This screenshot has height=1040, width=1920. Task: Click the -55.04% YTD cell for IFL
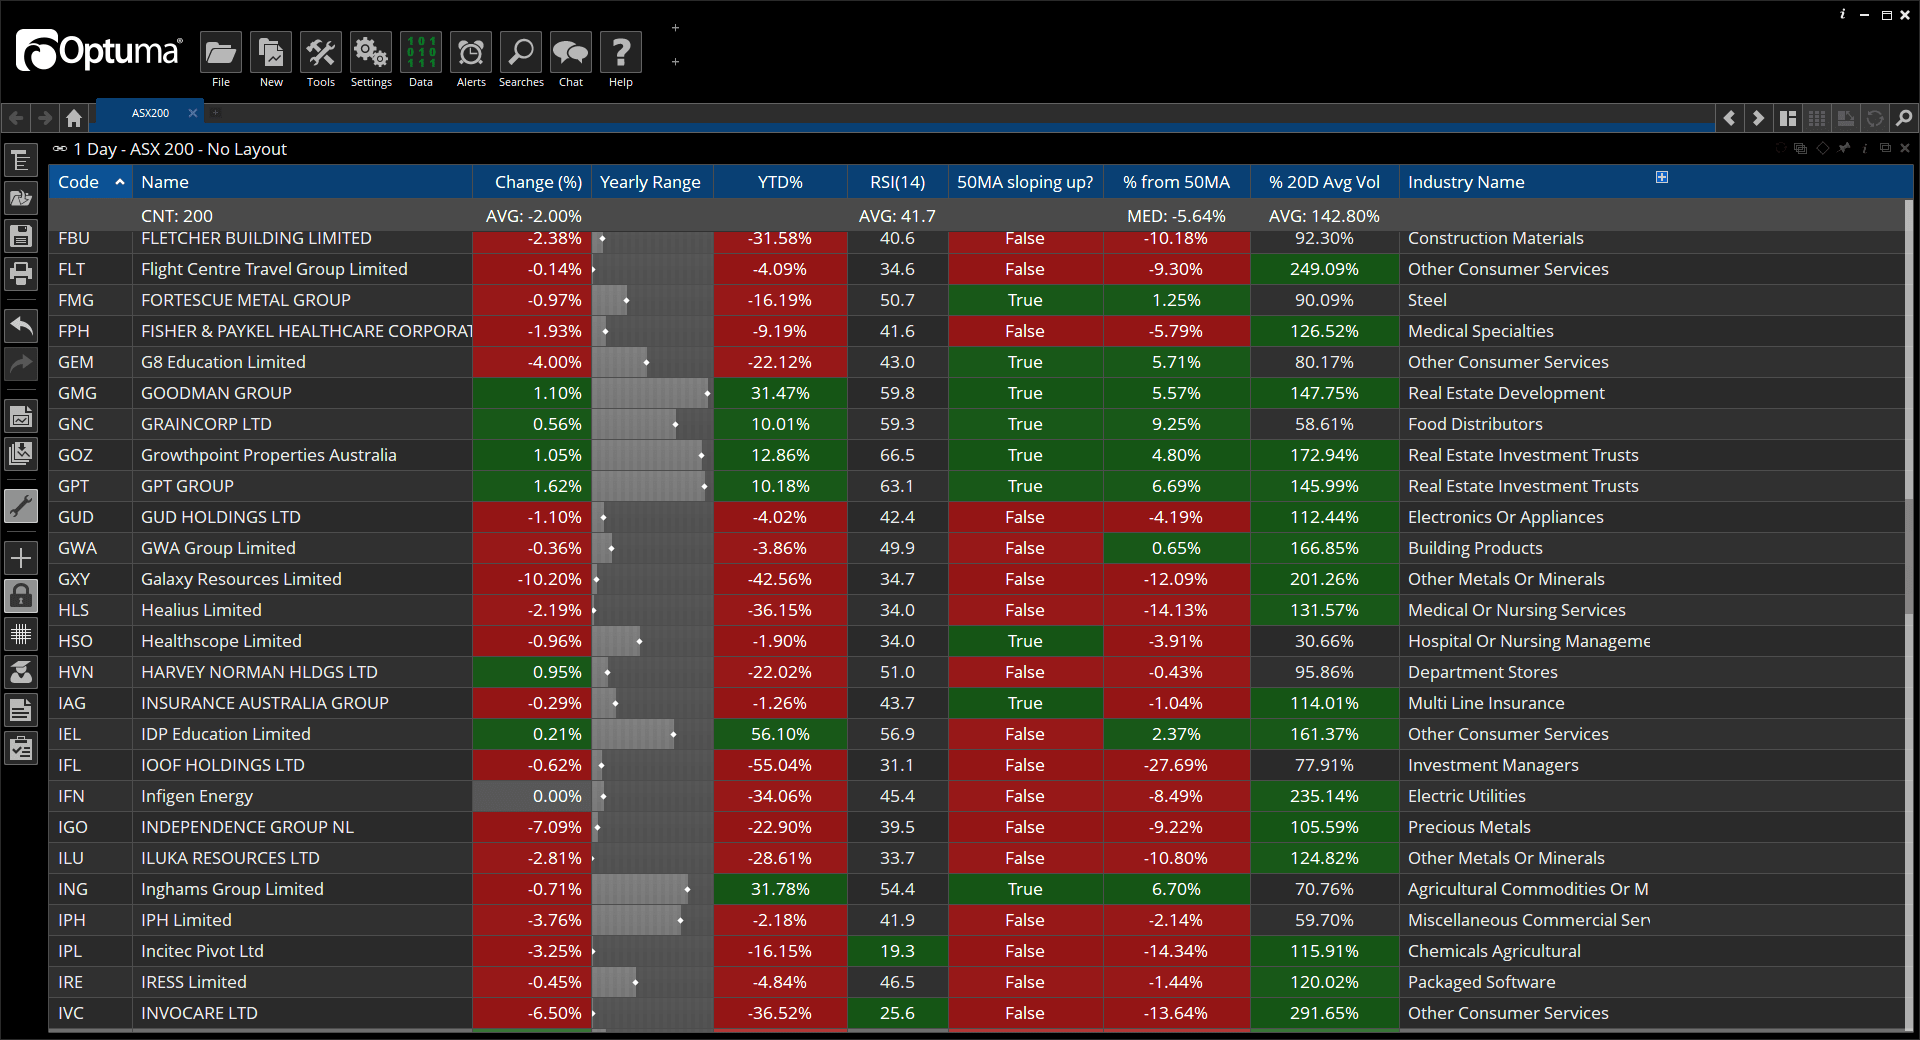(780, 765)
